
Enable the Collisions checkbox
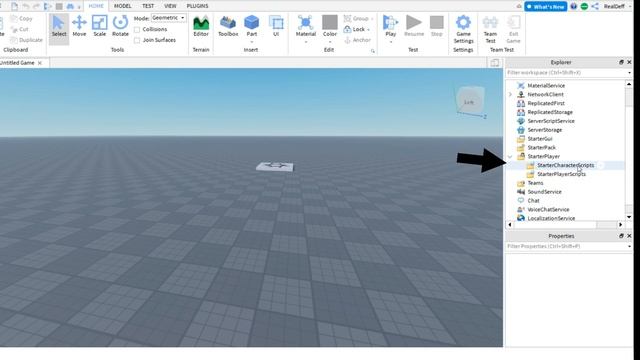point(137,30)
